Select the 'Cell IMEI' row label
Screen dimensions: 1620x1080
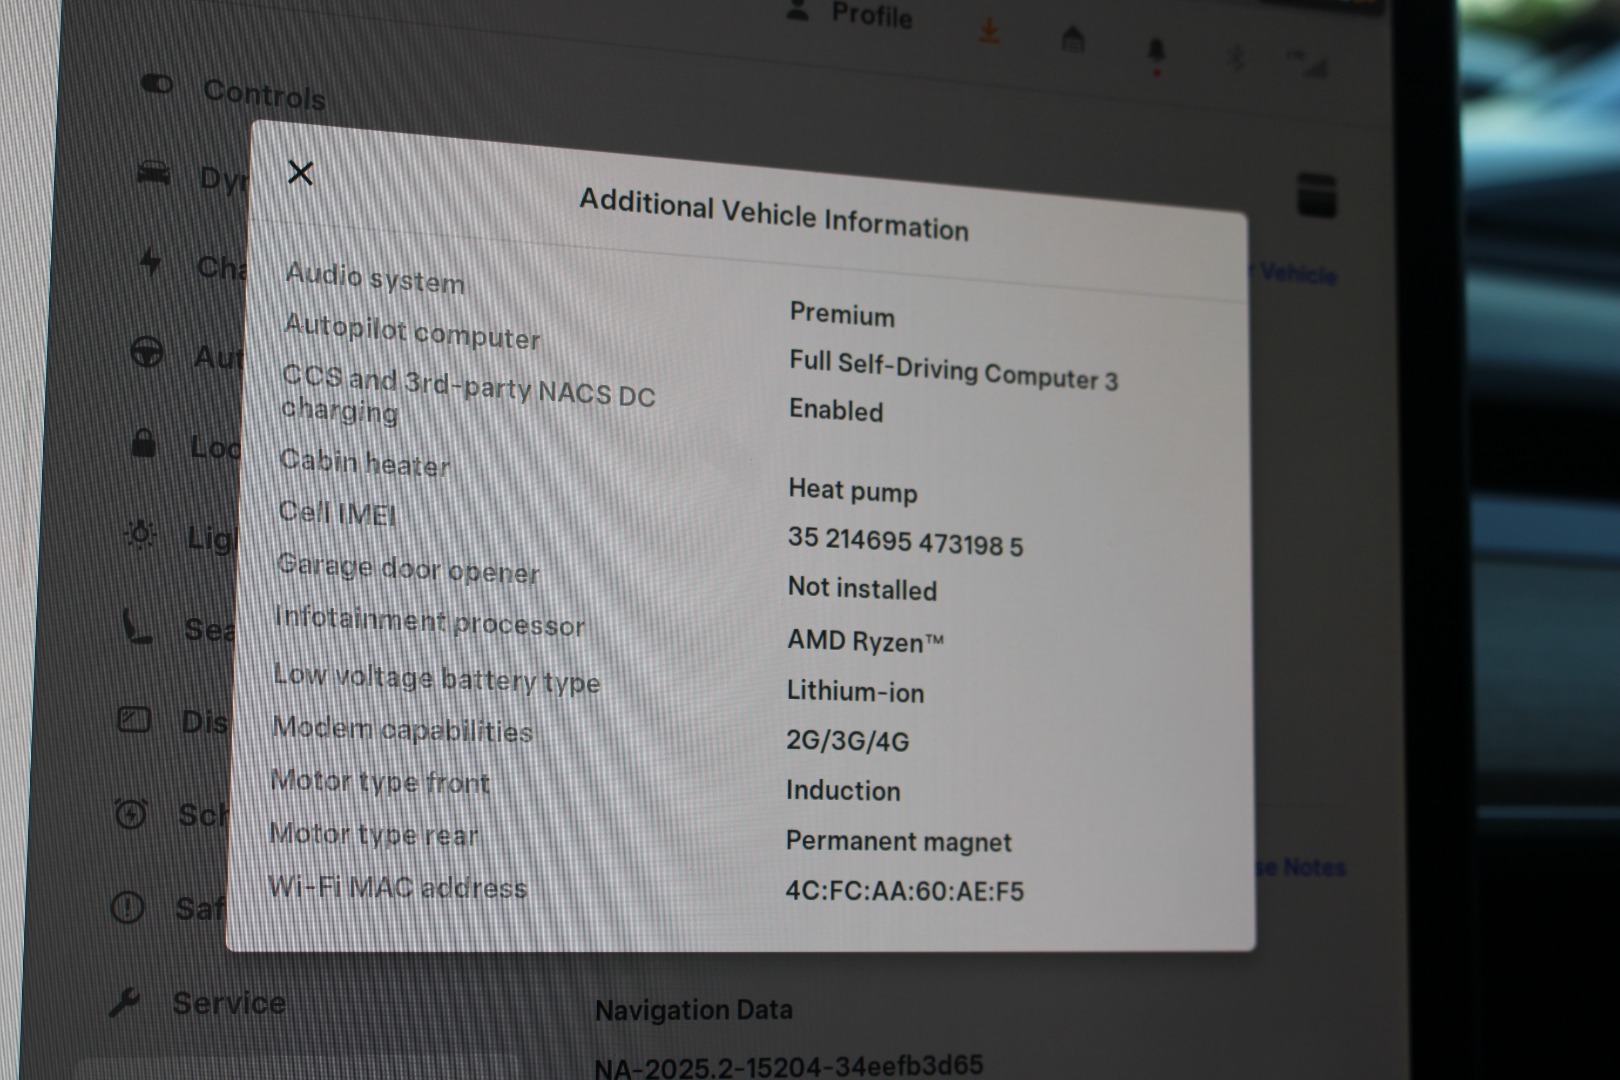(337, 513)
